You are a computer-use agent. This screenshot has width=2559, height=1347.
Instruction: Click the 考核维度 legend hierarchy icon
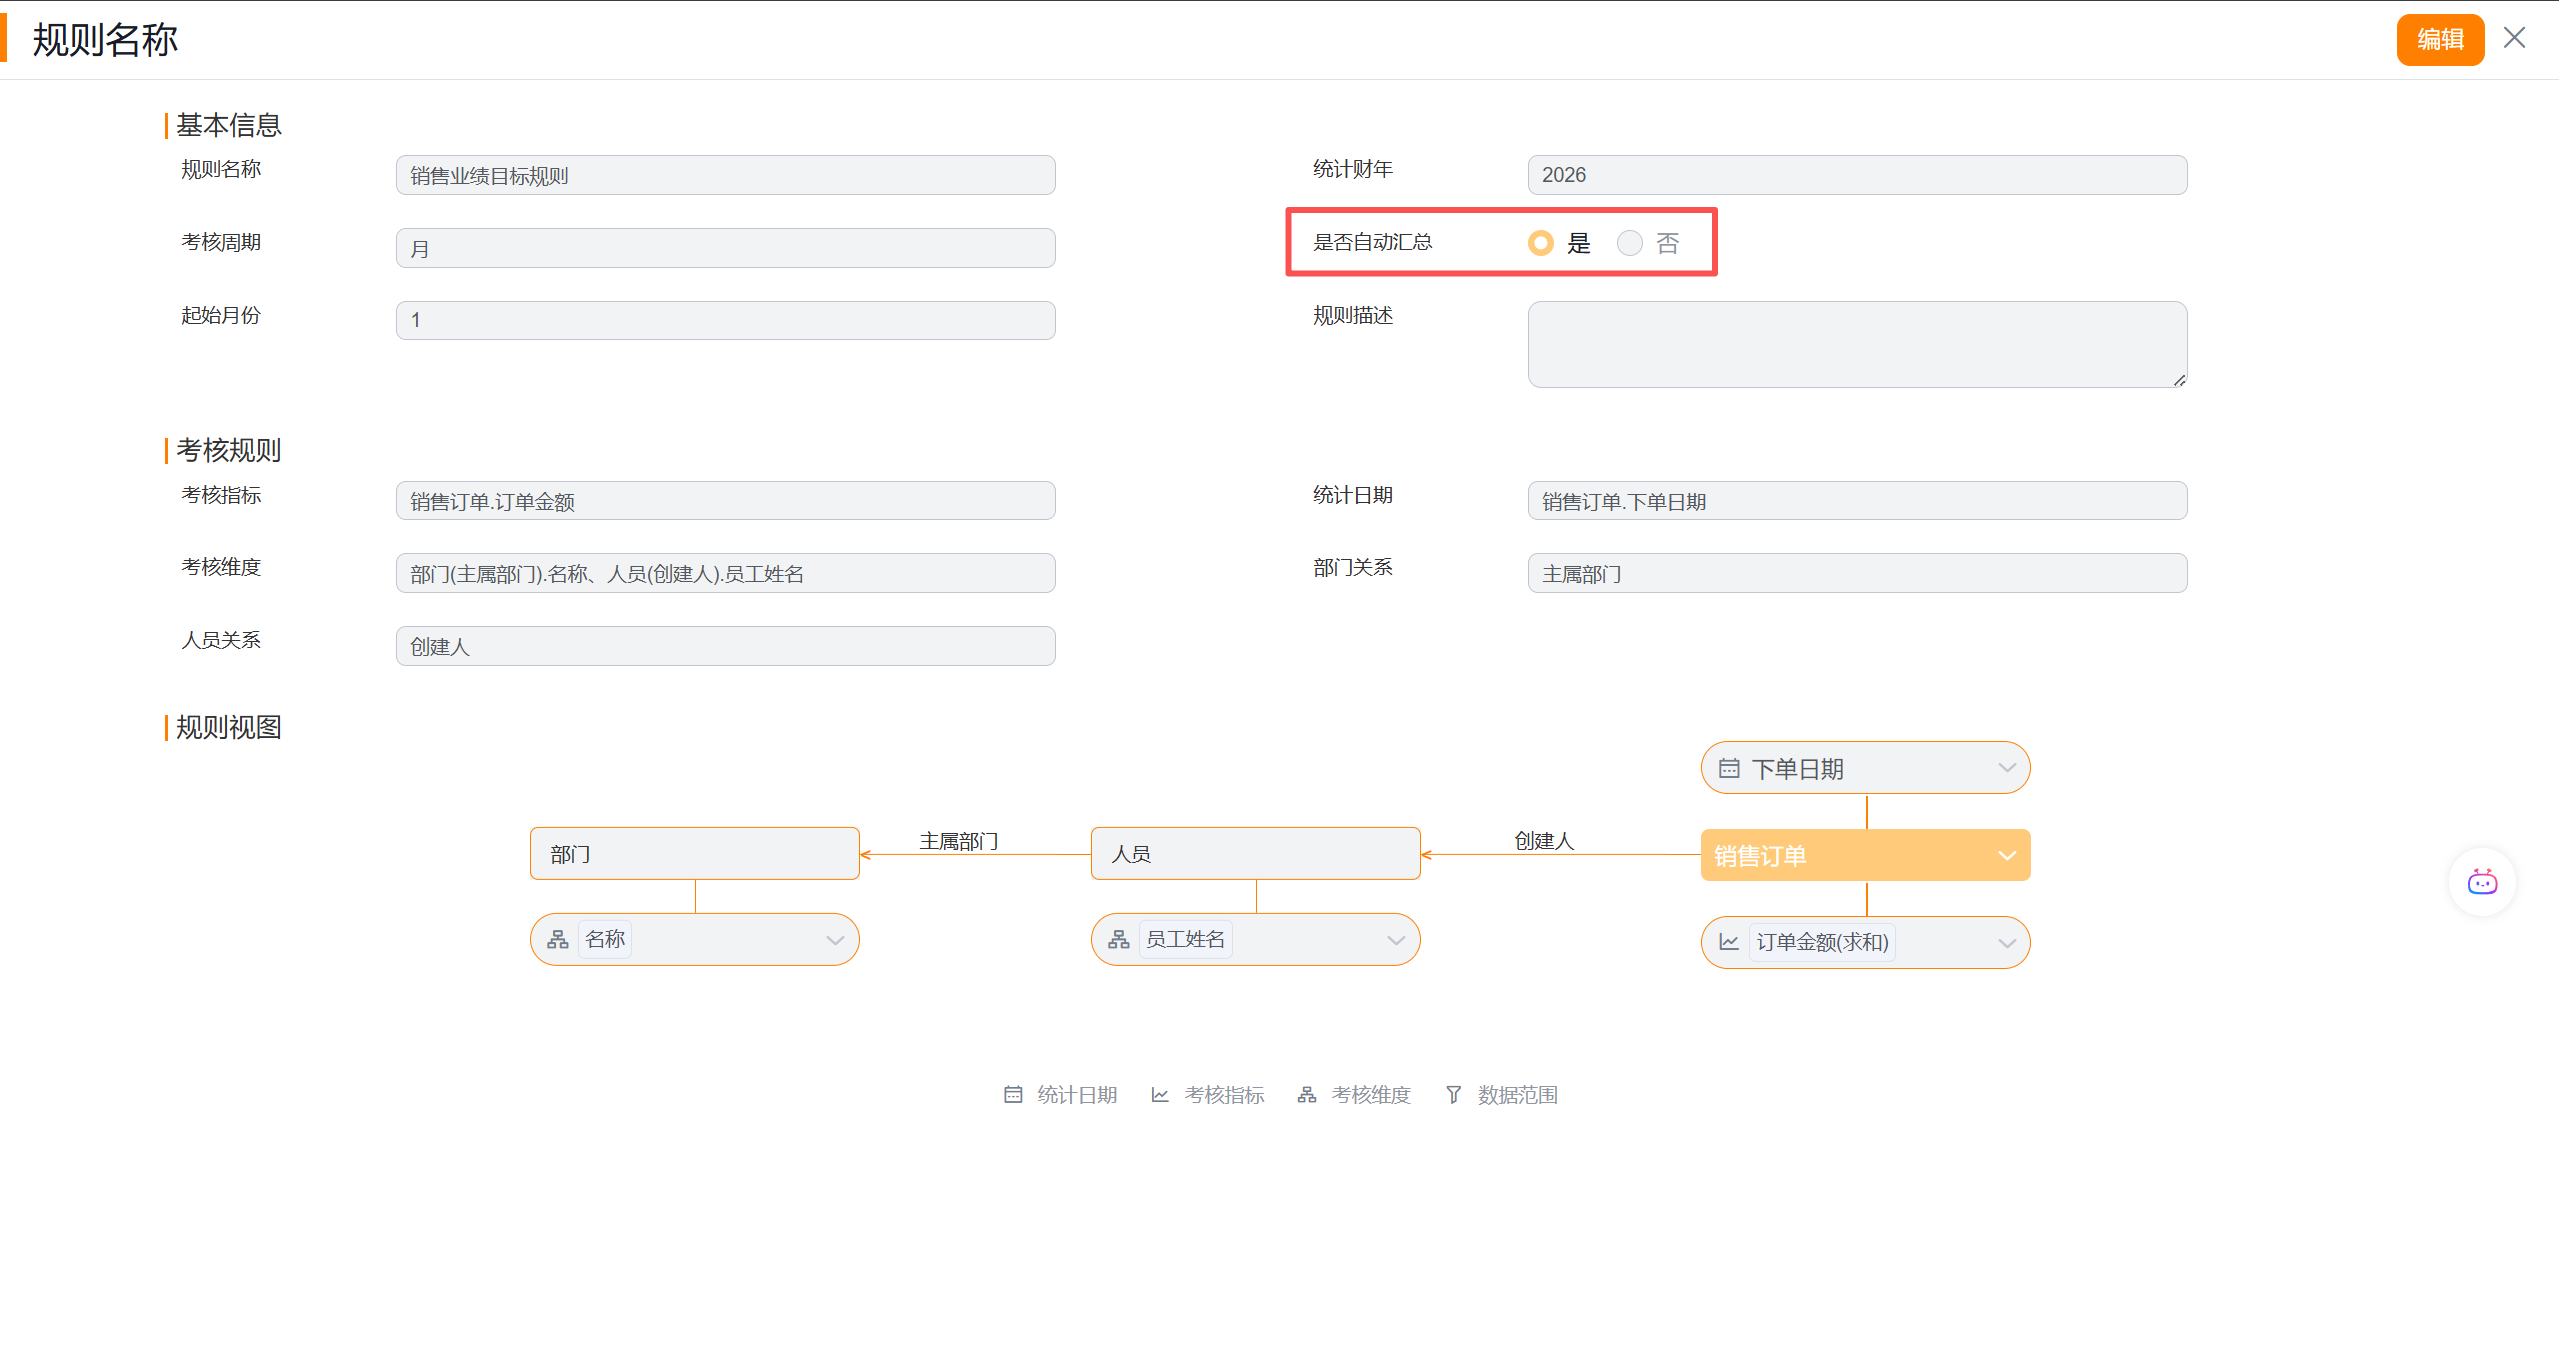1307,1095
